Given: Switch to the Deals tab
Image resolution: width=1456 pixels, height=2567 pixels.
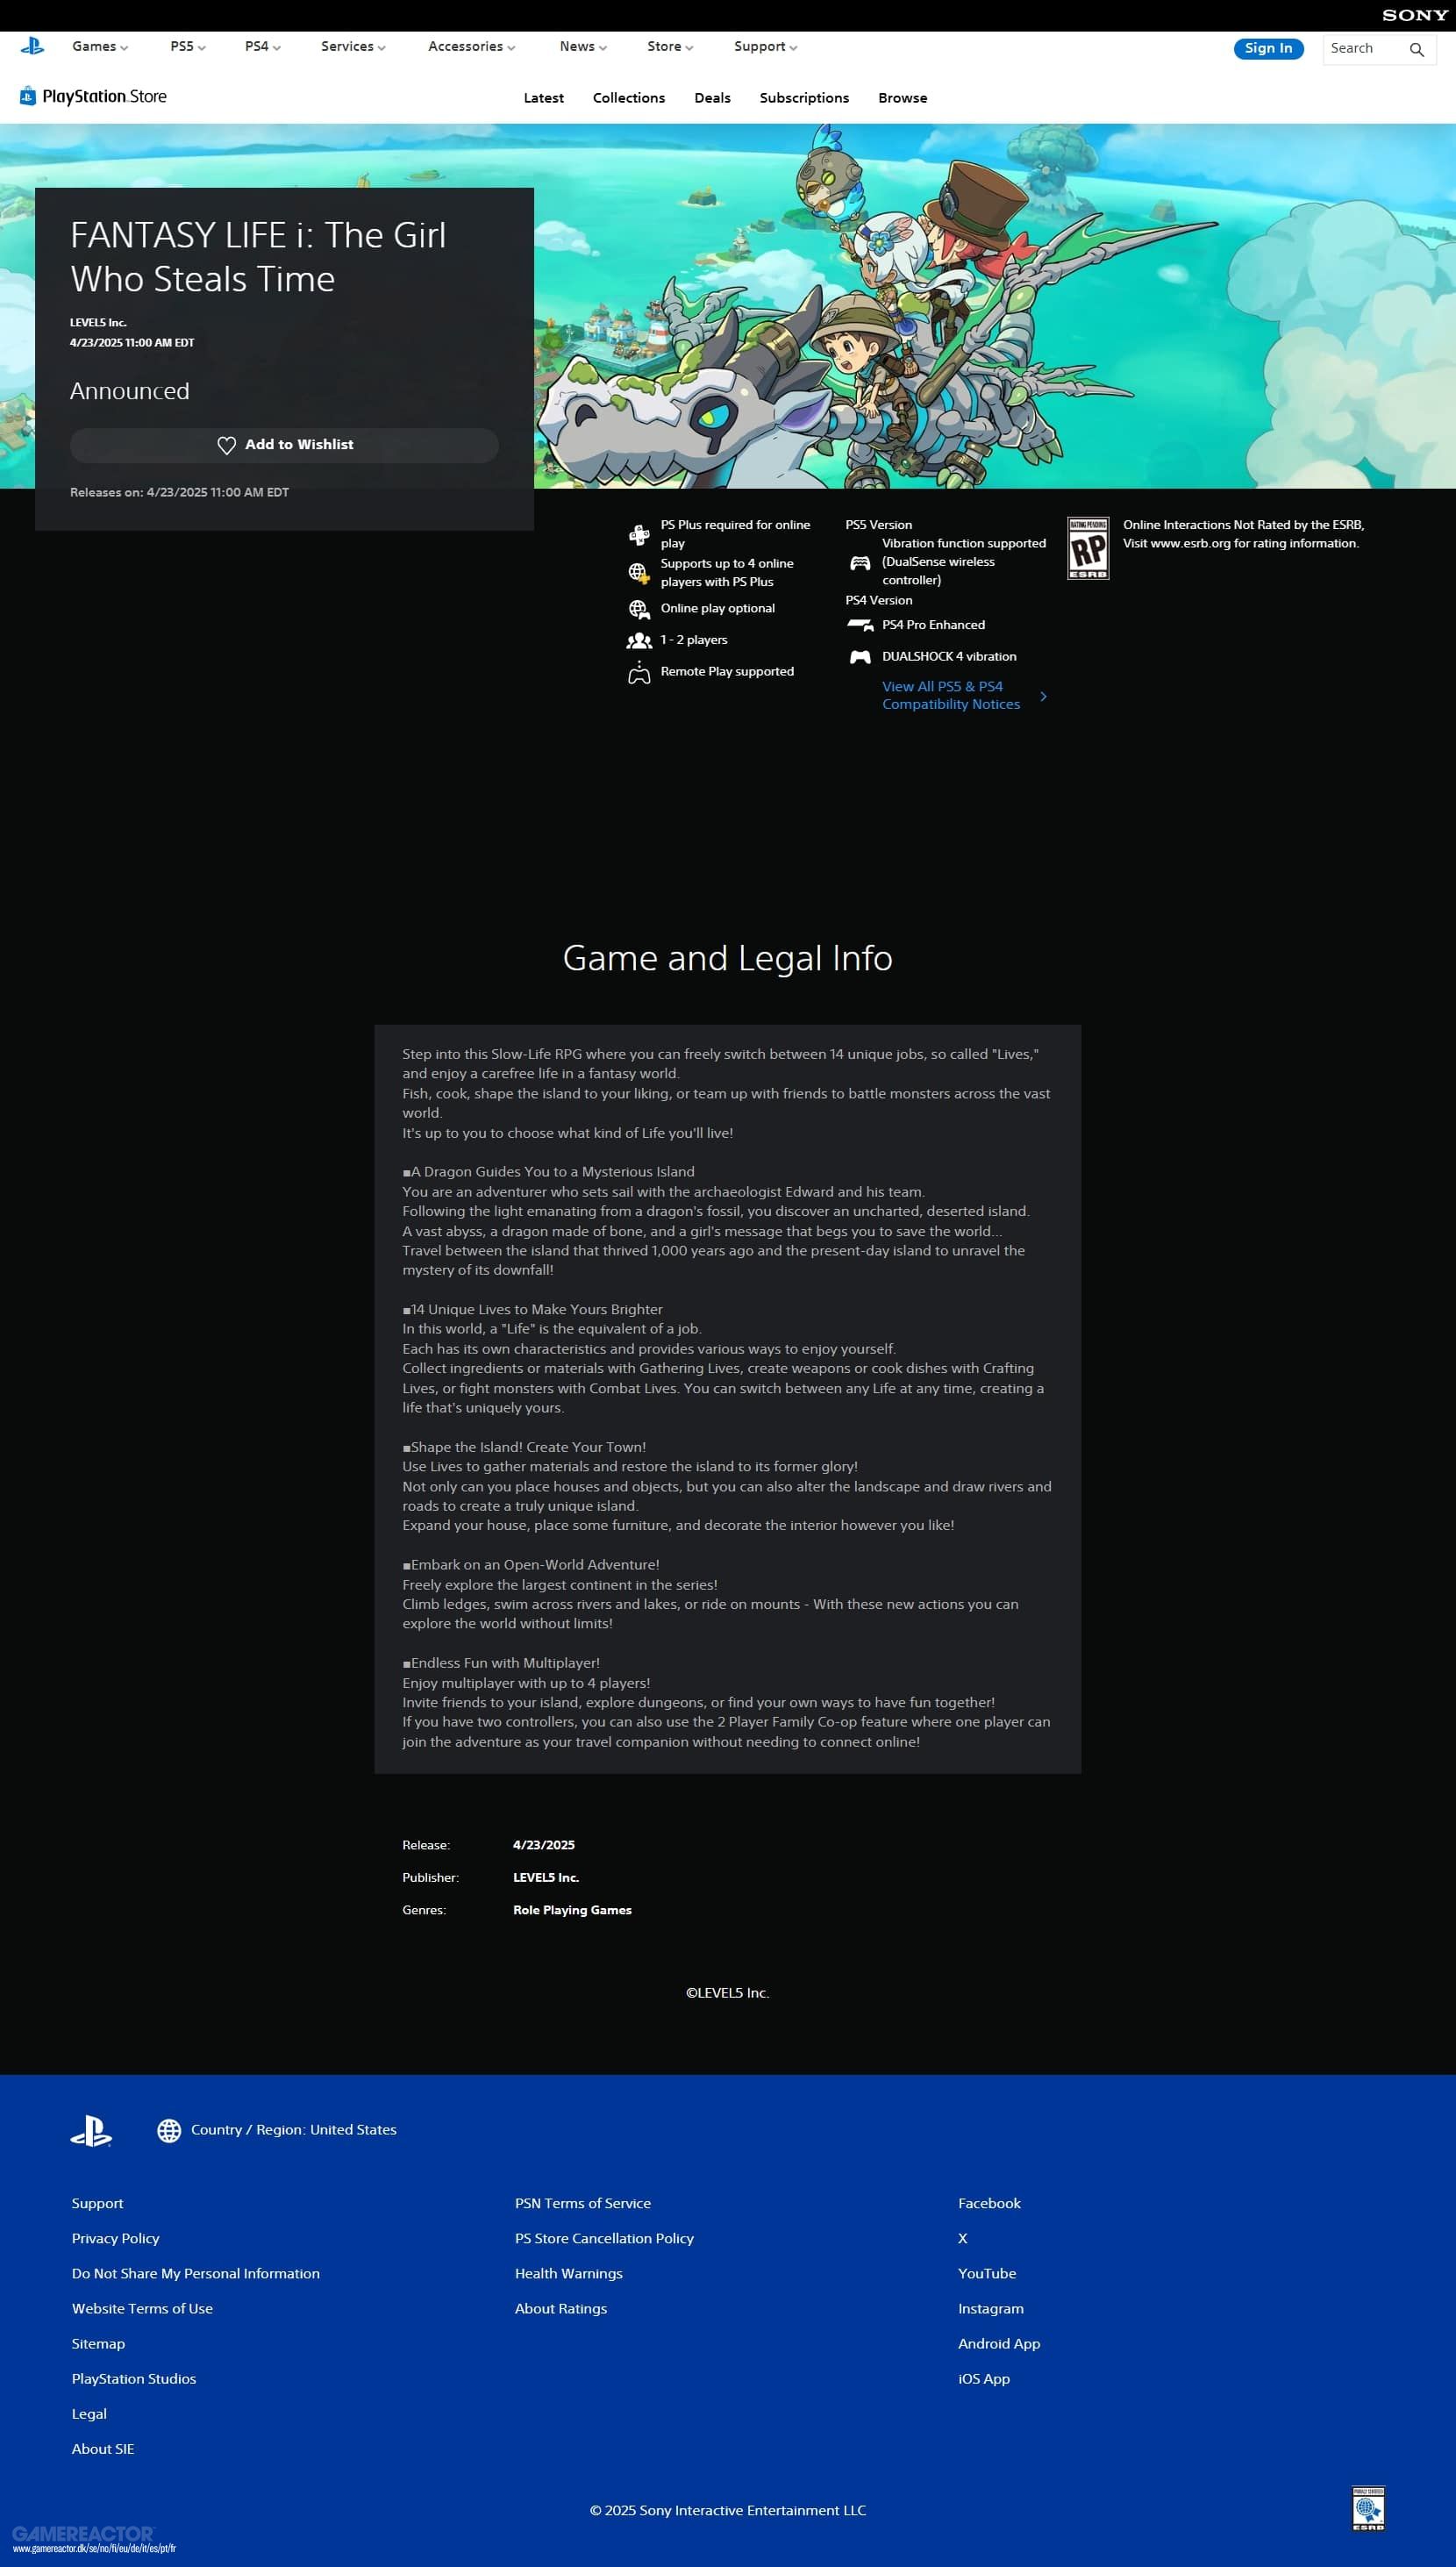Looking at the screenshot, I should pyautogui.click(x=712, y=98).
